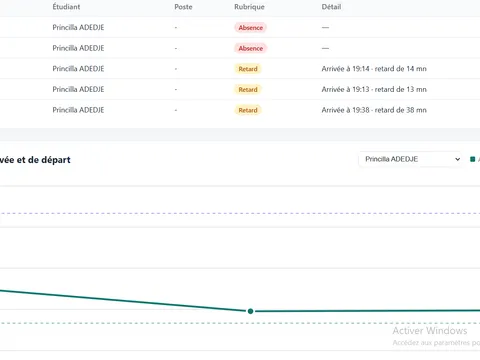The image size is (480, 360).
Task: Click the Poste dash in the 19:38 row
Action: click(x=176, y=110)
